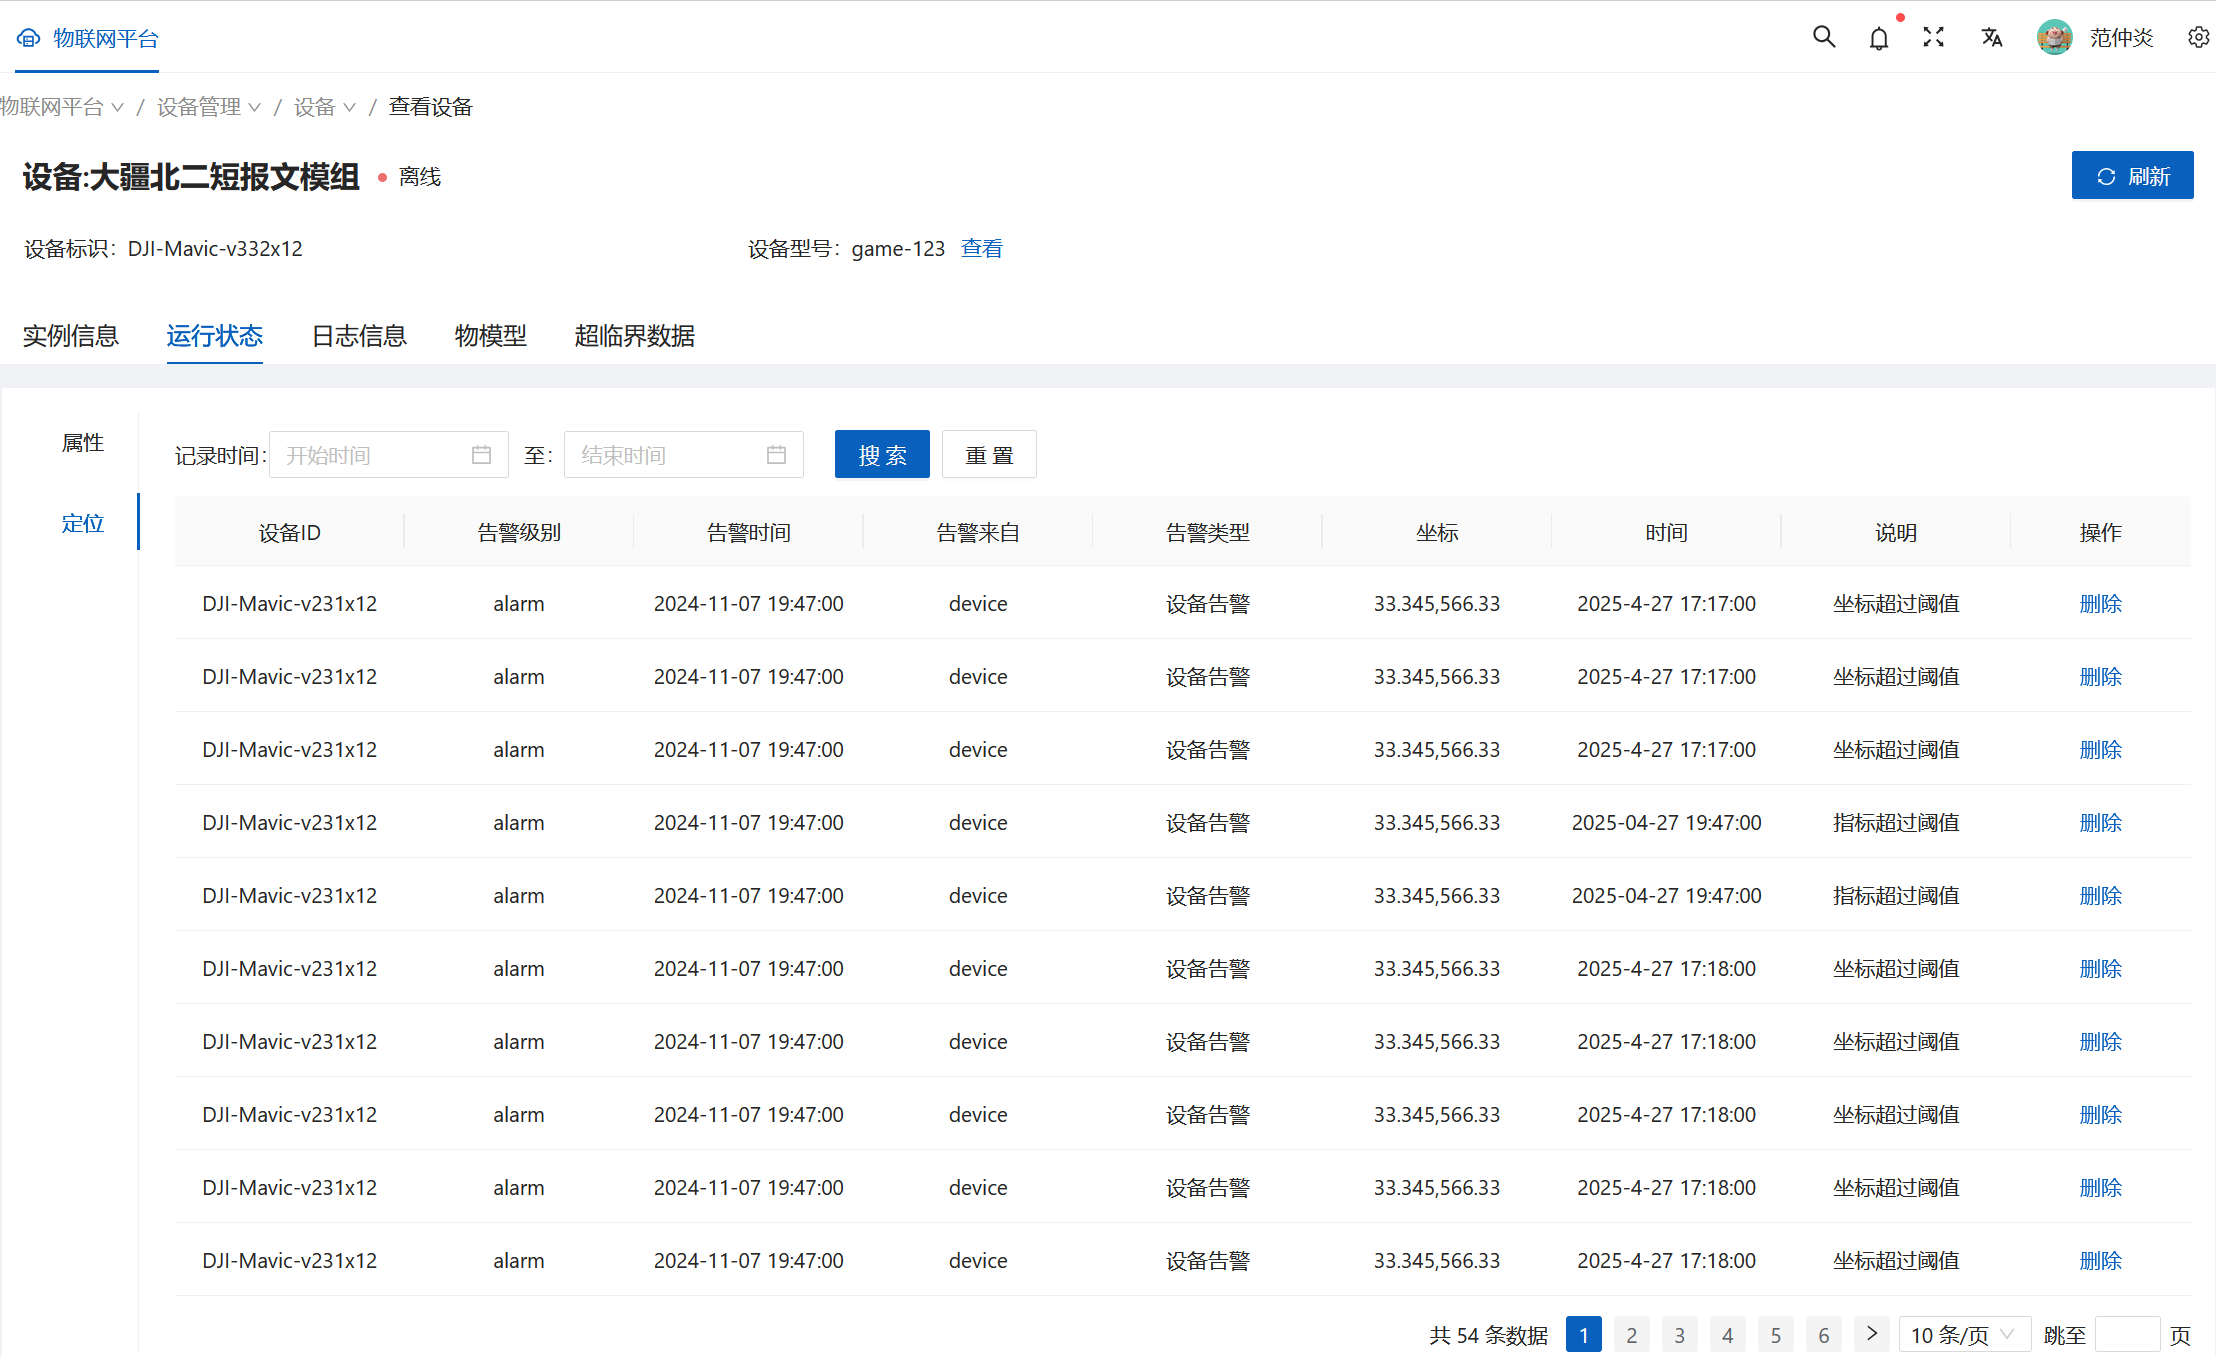Switch to the 日志信息 tab

359,336
